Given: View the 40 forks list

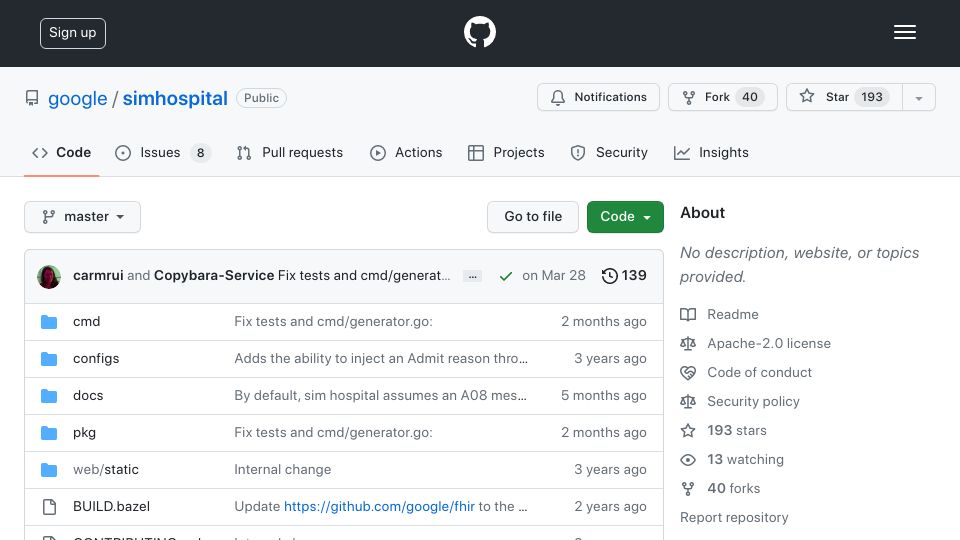Looking at the screenshot, I should 733,489.
